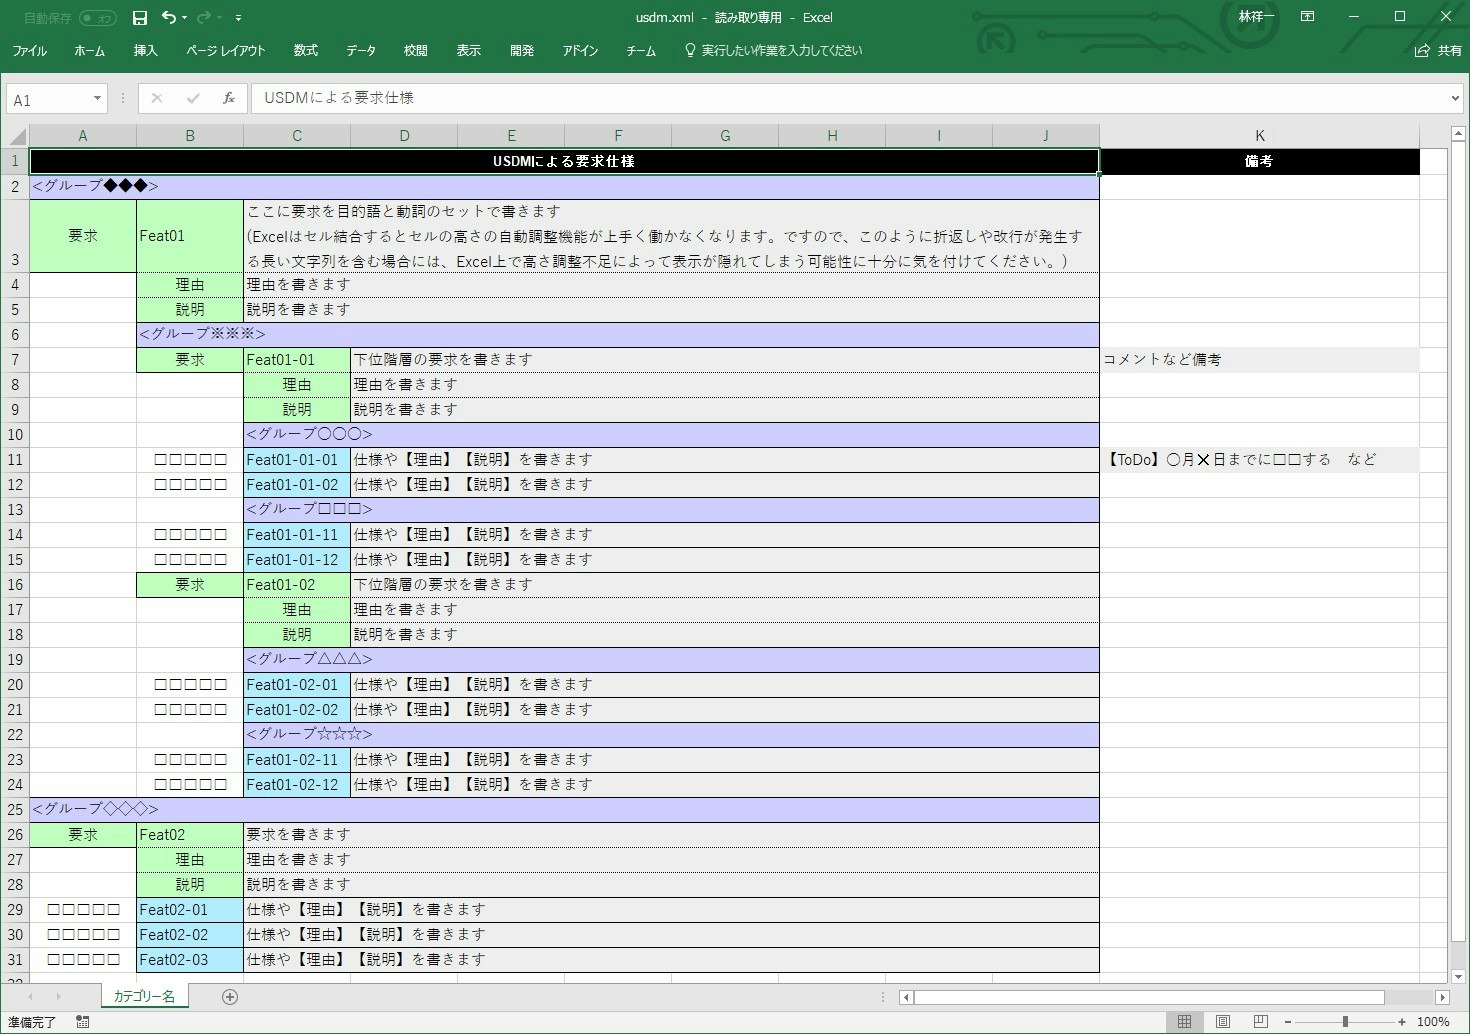
Task: Select the Feat01 cell in row 3
Action: click(x=190, y=236)
